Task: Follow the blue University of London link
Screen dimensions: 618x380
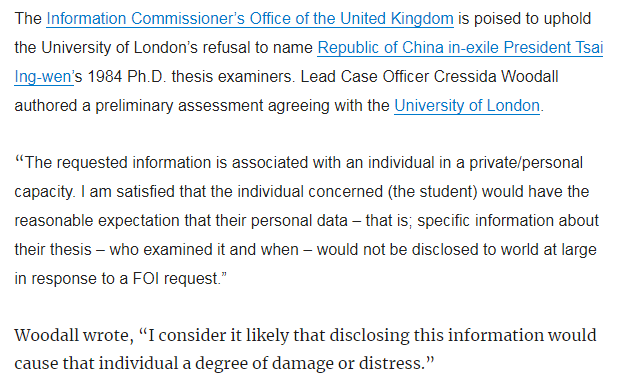Action: tap(467, 106)
